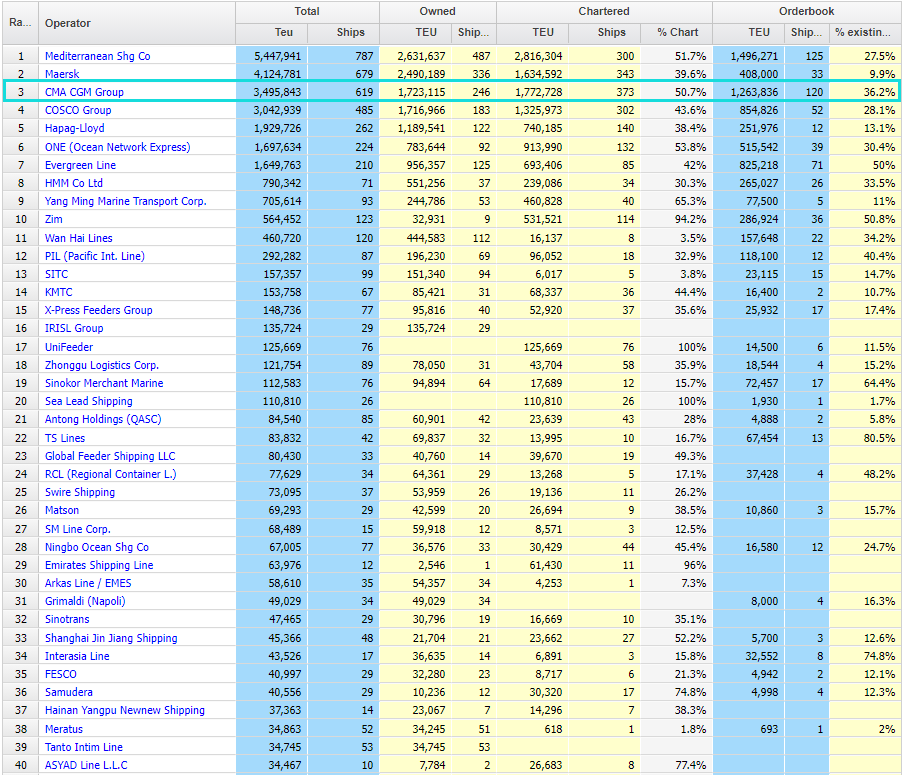
Task: Open Sinokor Merchant Marine link
Action: (104, 383)
